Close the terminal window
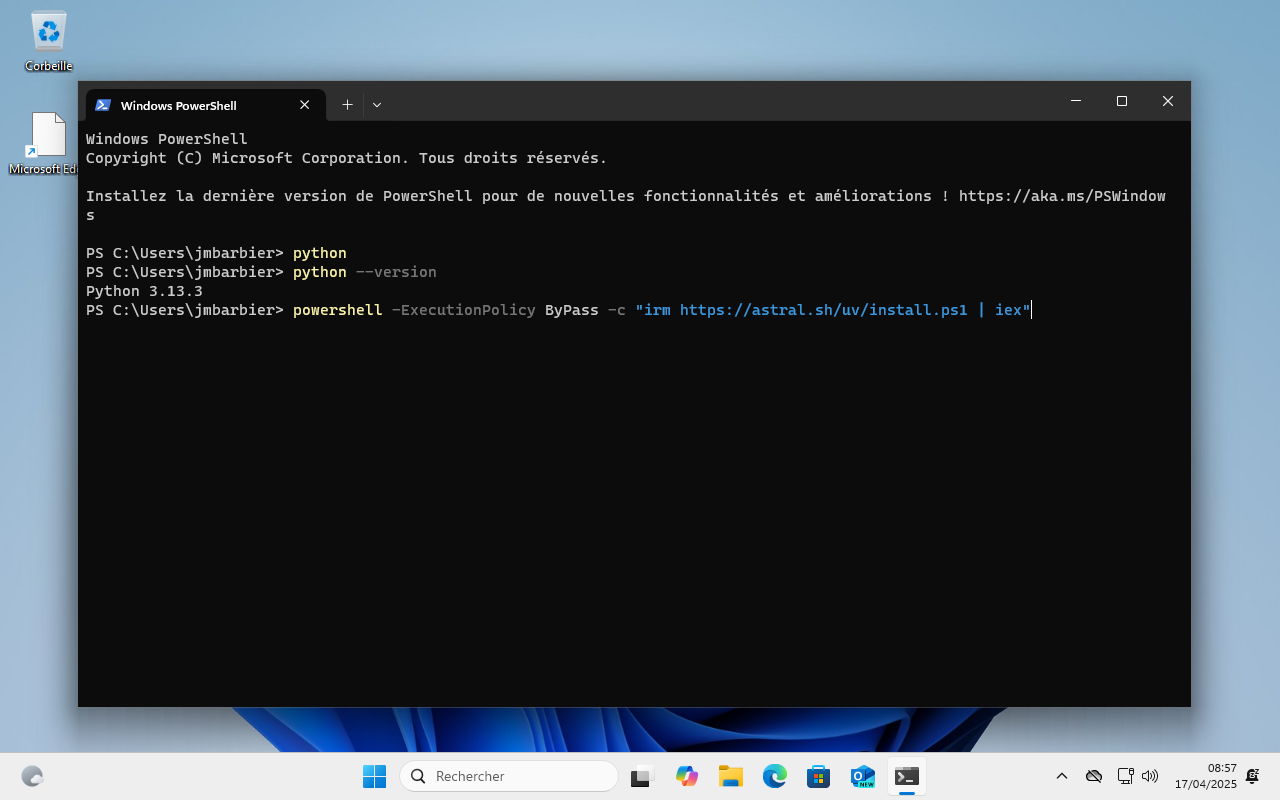This screenshot has width=1280, height=800. [1167, 101]
